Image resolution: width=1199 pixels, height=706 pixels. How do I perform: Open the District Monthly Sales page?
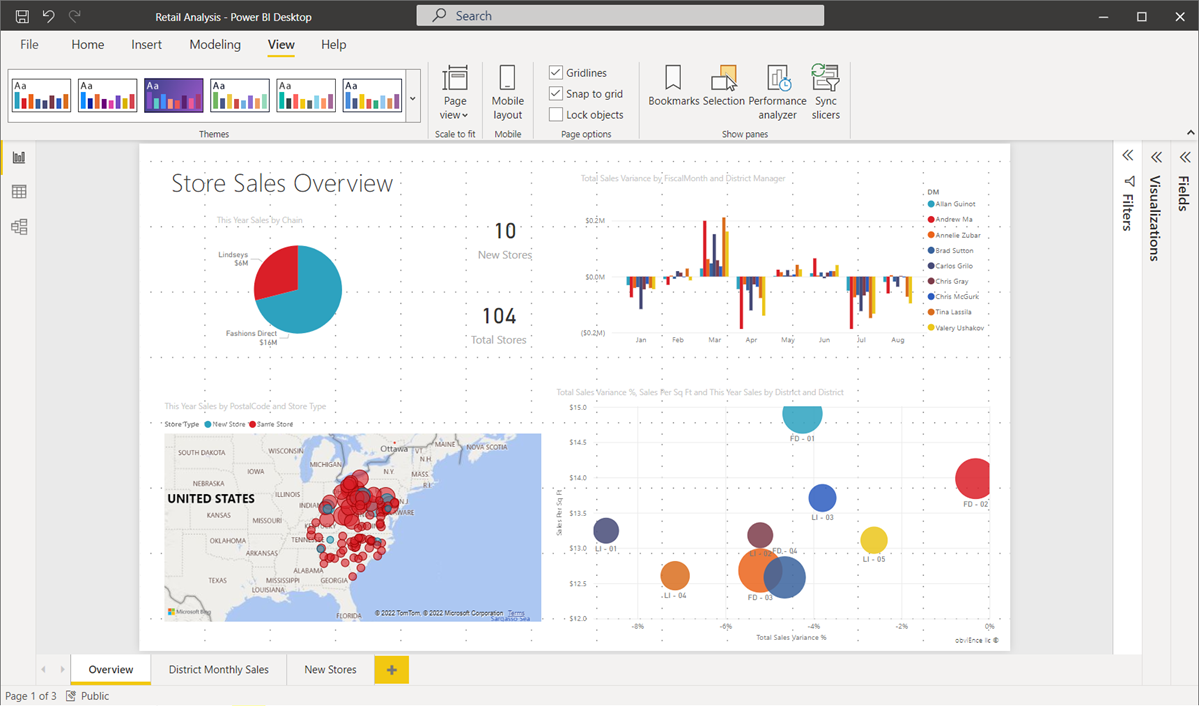coord(218,669)
